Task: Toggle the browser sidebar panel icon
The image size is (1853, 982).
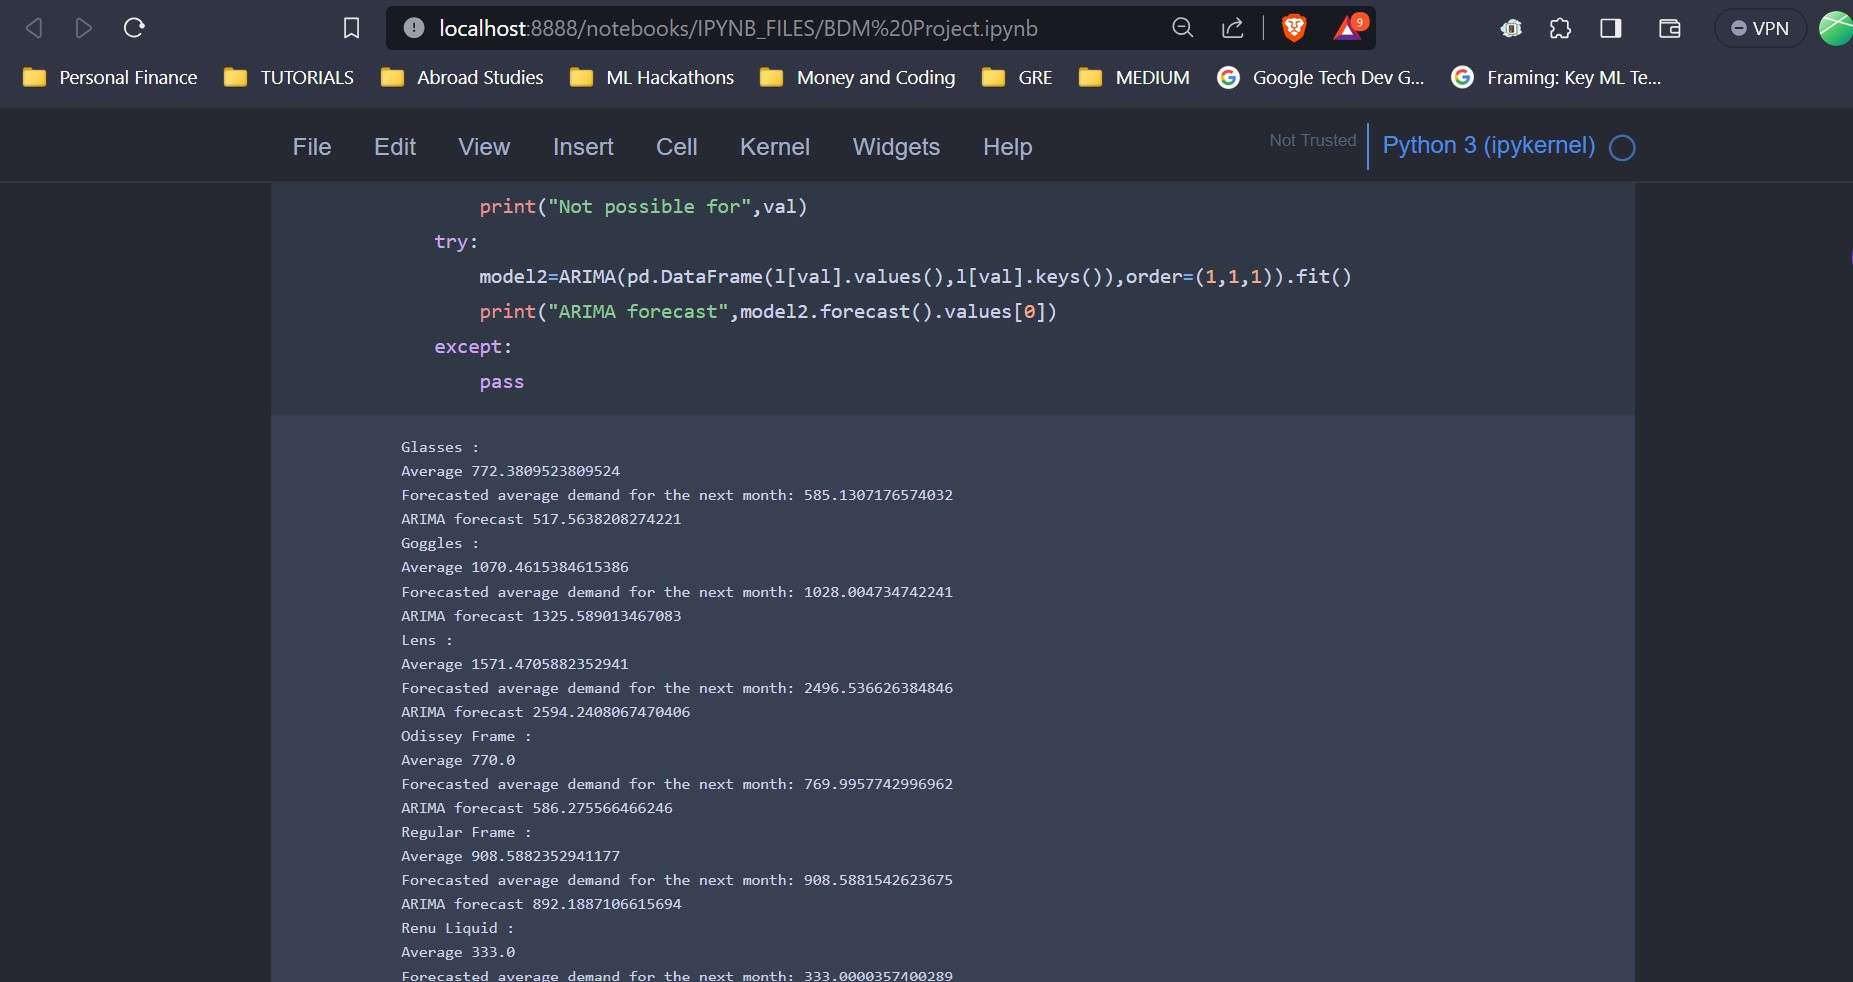Action: (x=1610, y=28)
